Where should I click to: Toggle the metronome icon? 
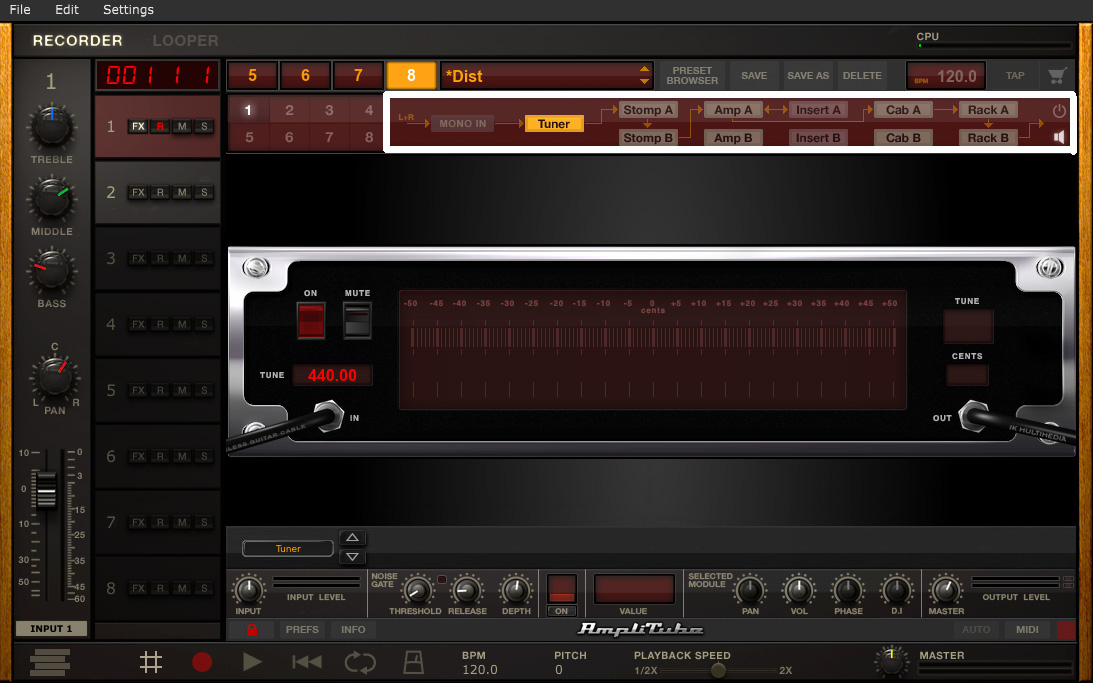pos(413,662)
